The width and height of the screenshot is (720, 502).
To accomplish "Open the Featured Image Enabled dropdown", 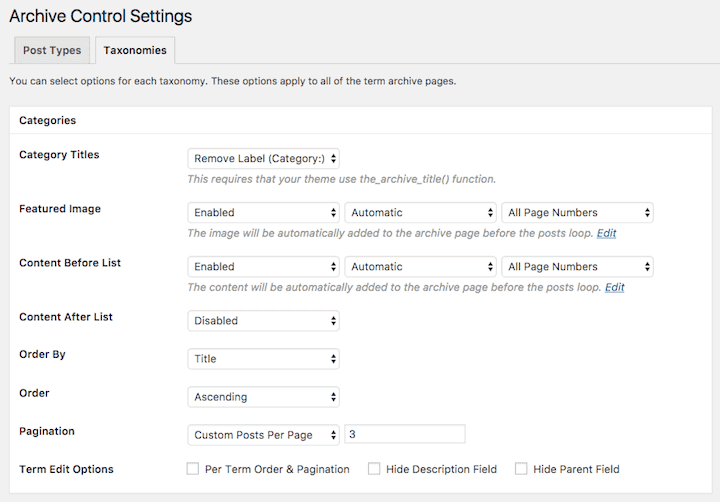I will point(264,213).
